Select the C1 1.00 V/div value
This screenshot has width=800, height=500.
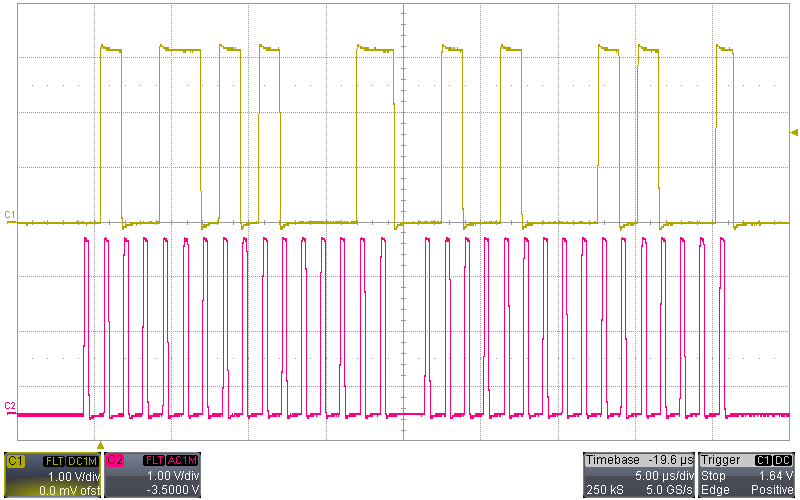73,477
